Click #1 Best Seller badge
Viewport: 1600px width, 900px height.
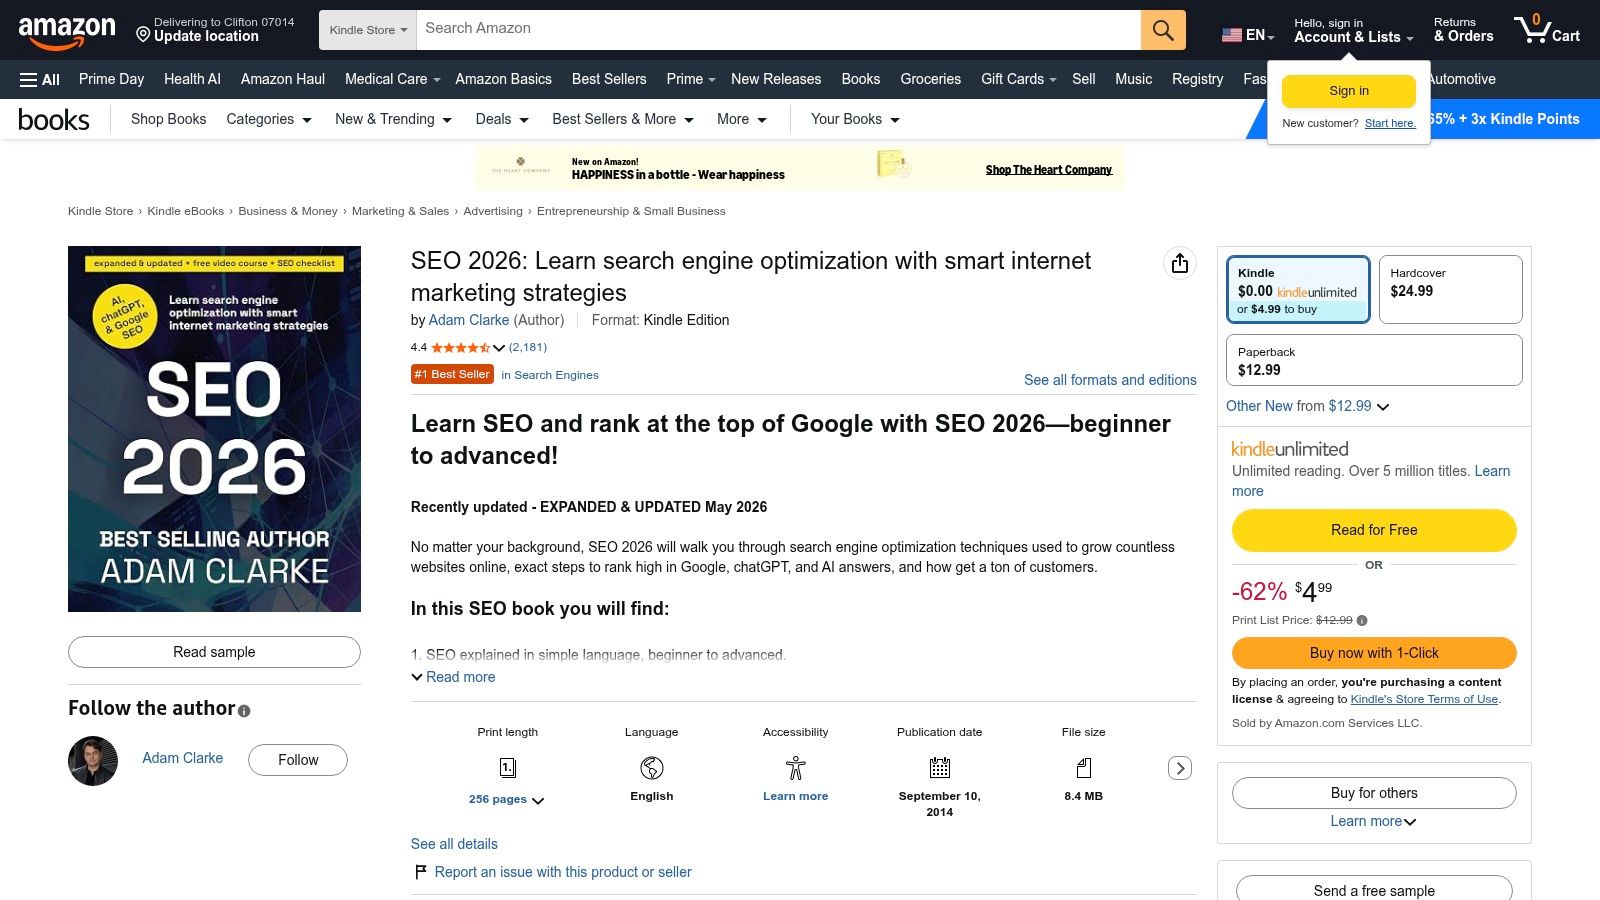[x=452, y=374]
